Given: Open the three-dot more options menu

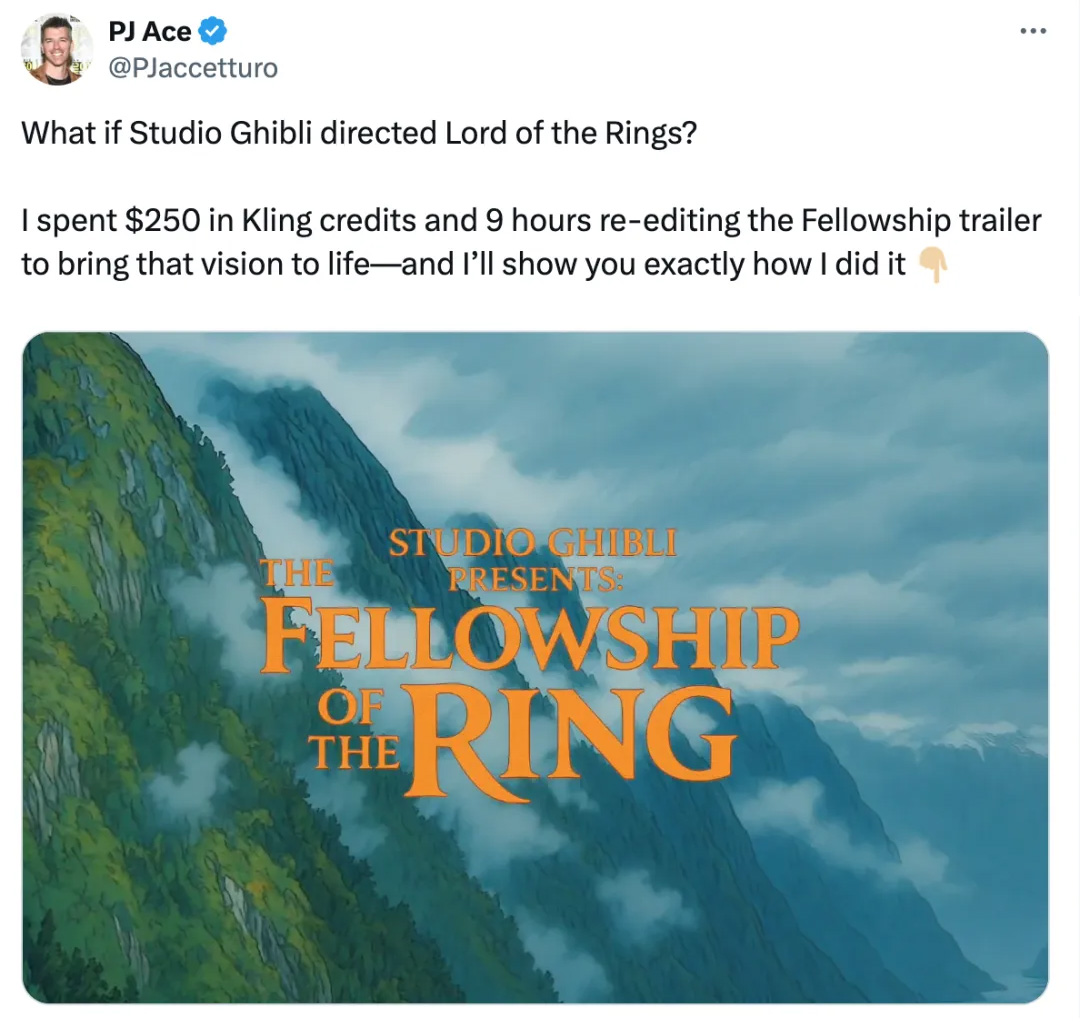Looking at the screenshot, I should click(x=1034, y=31).
